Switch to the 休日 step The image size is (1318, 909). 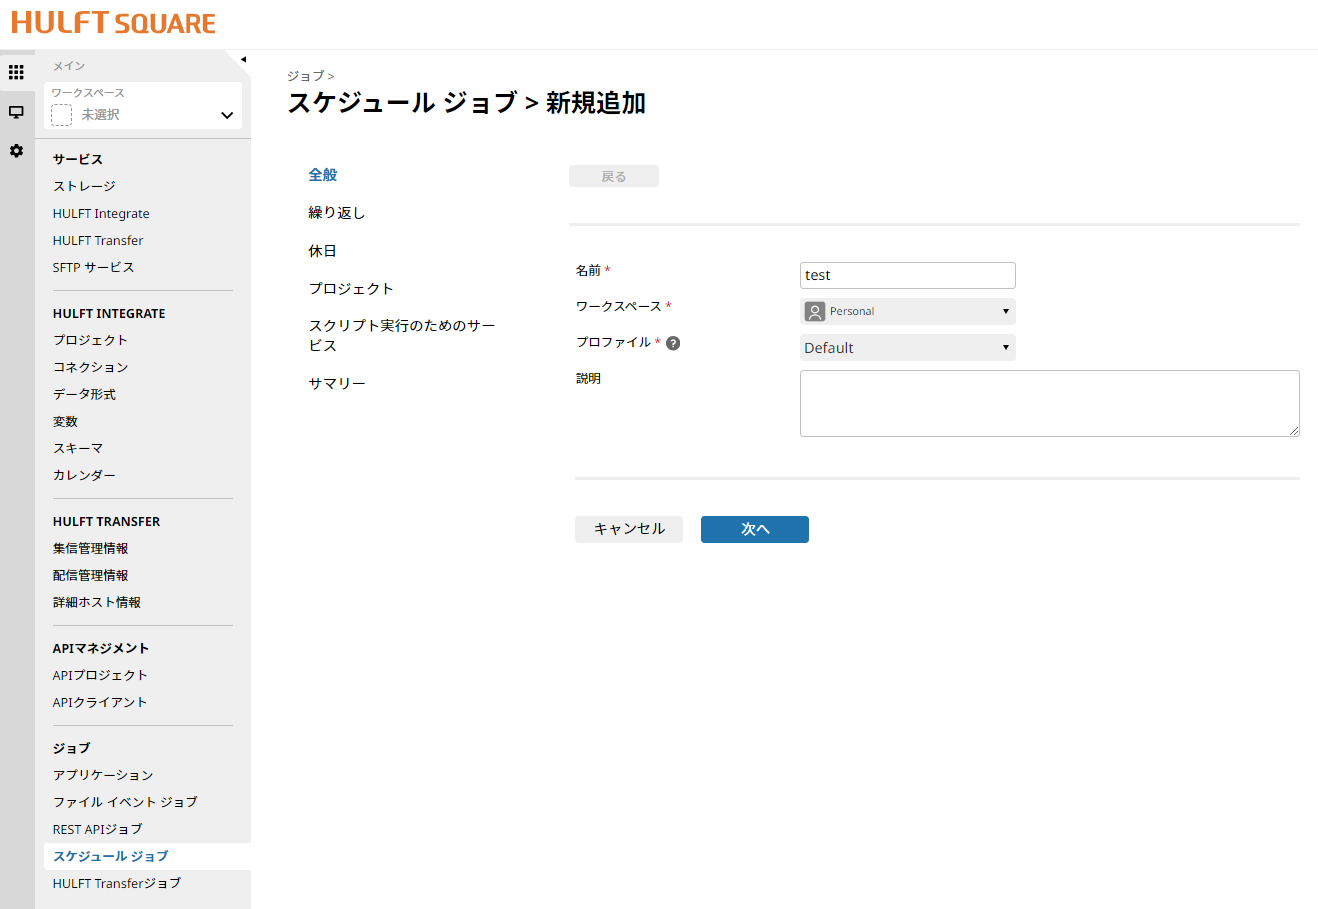[x=322, y=251]
